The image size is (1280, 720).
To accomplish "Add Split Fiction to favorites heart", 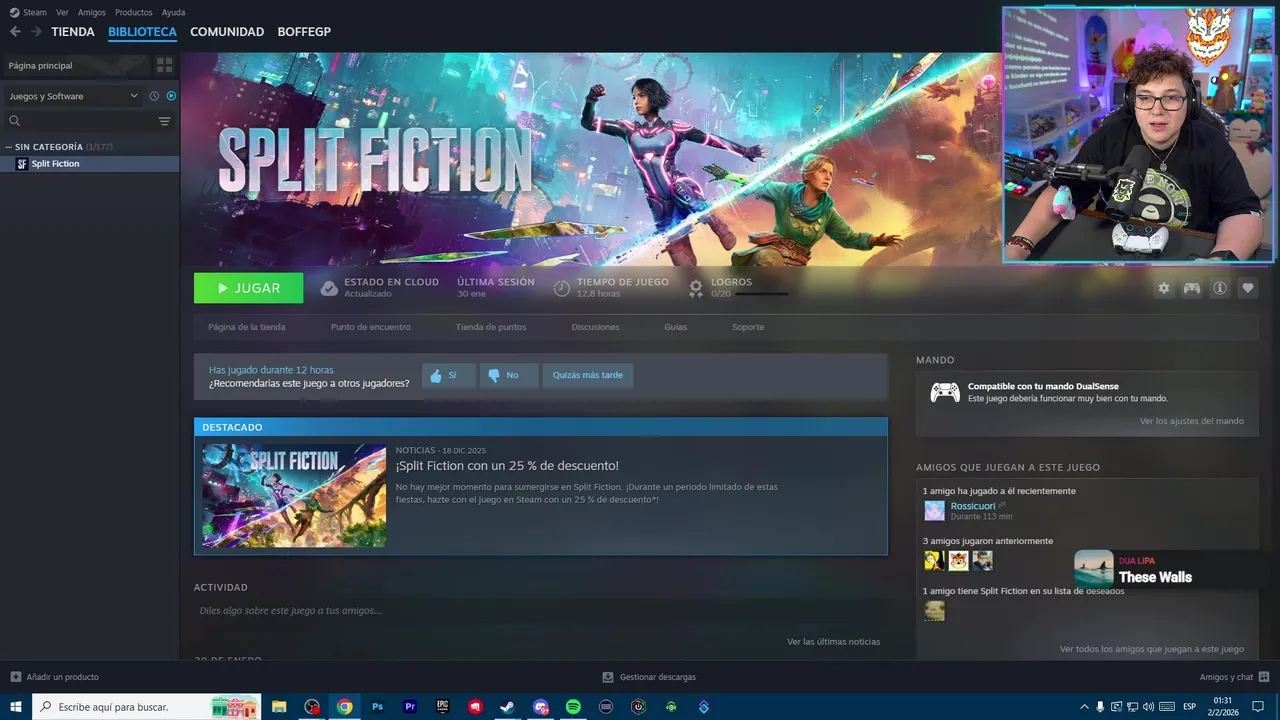I will (1248, 288).
